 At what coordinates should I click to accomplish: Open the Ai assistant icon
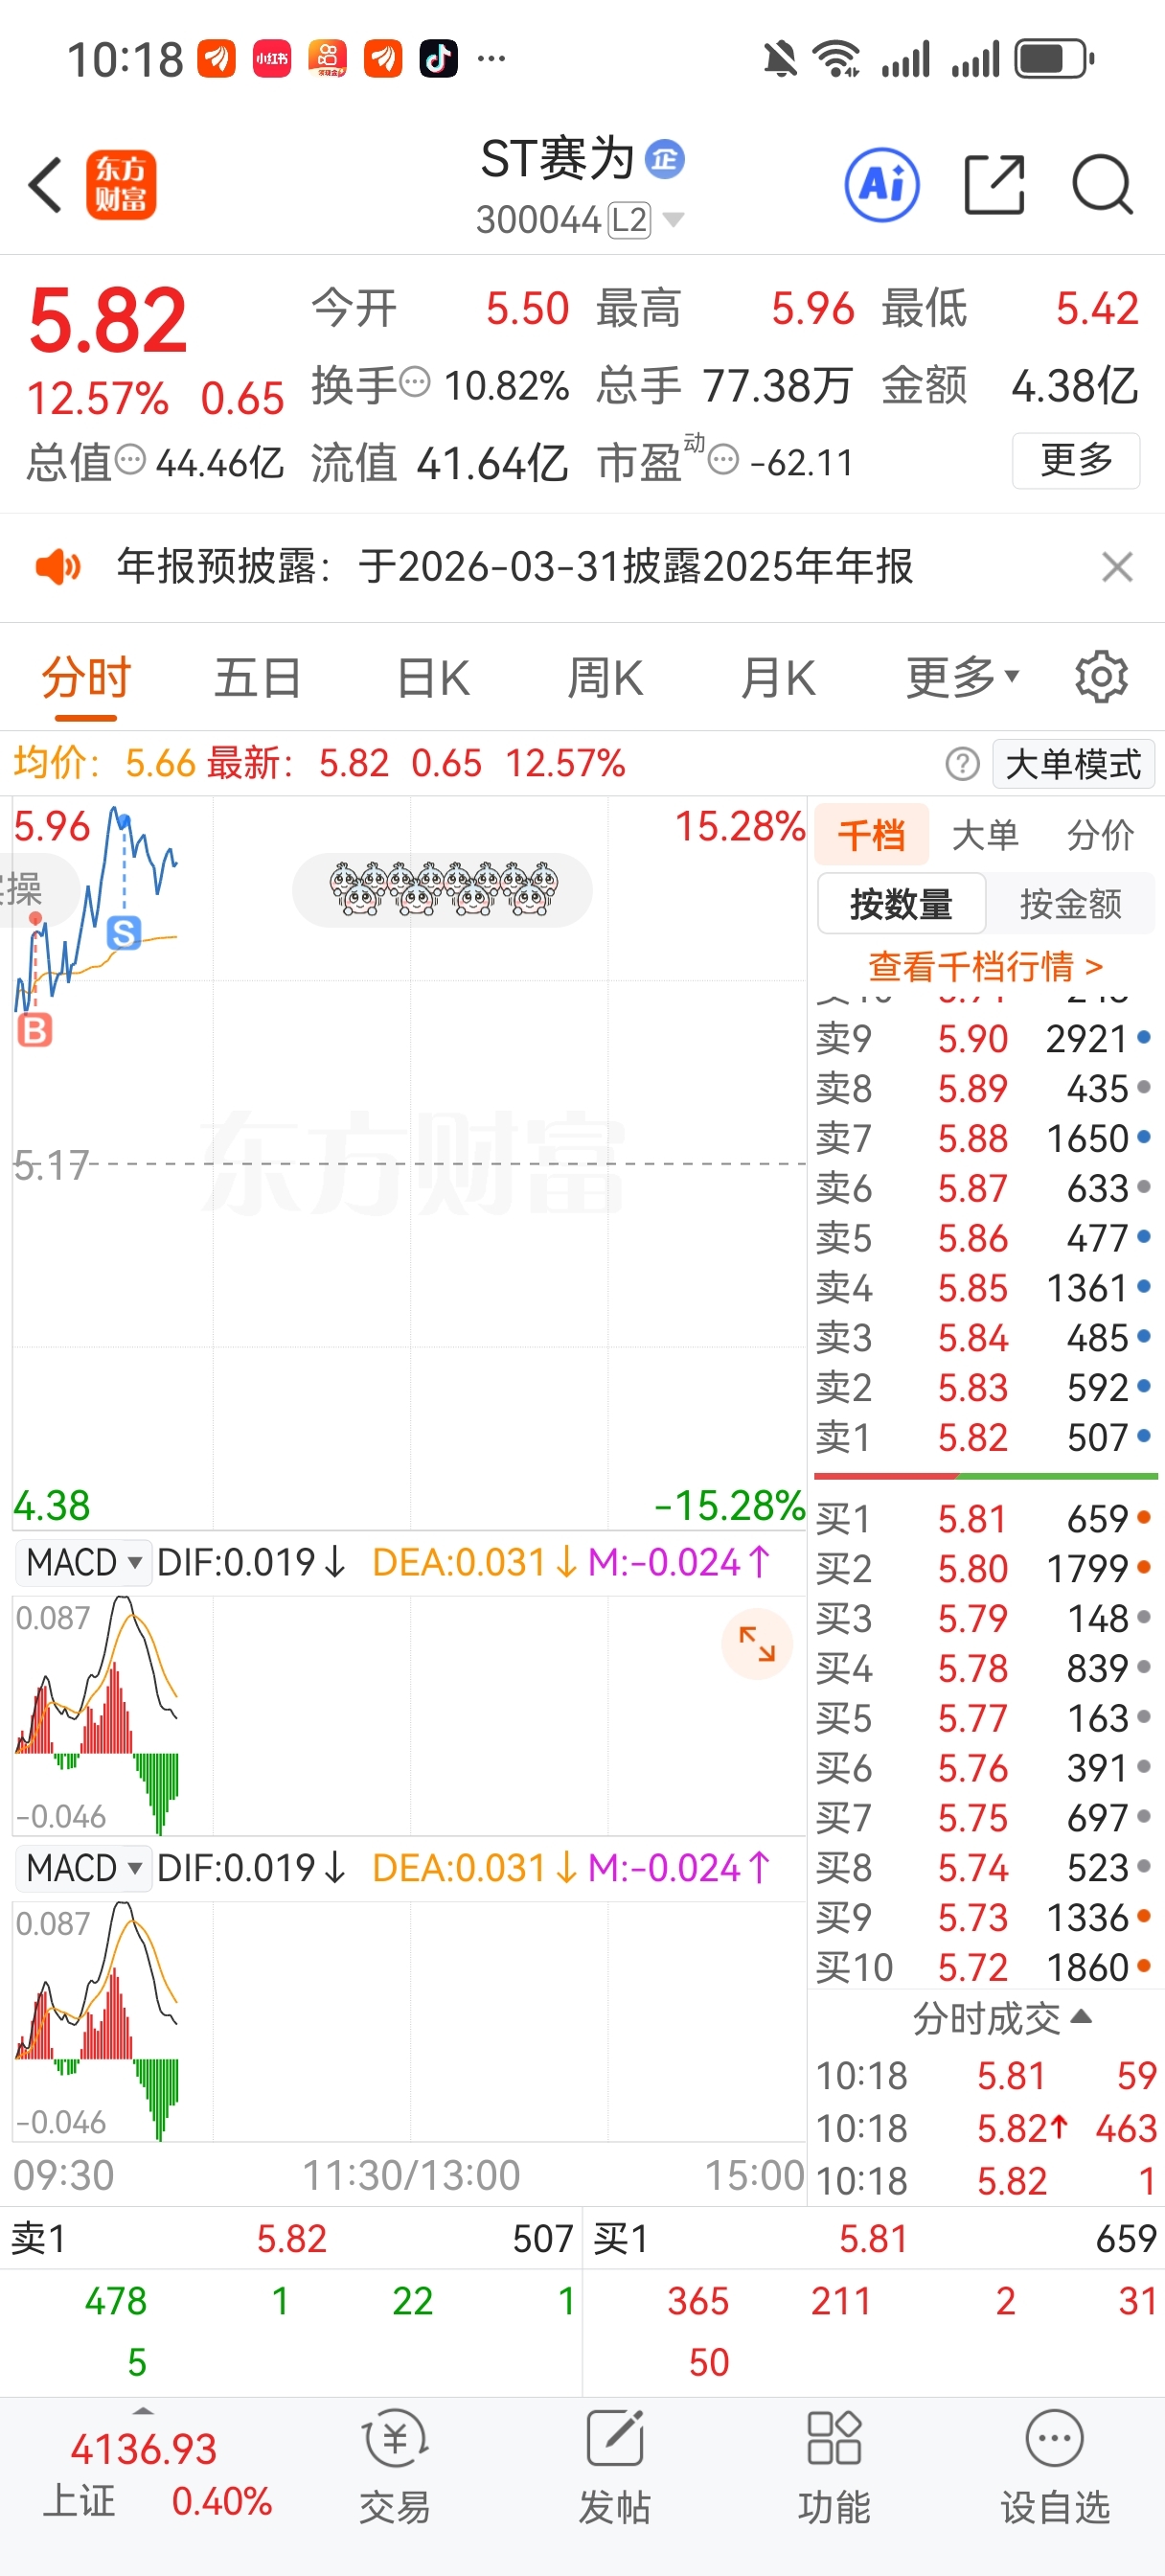coord(882,185)
